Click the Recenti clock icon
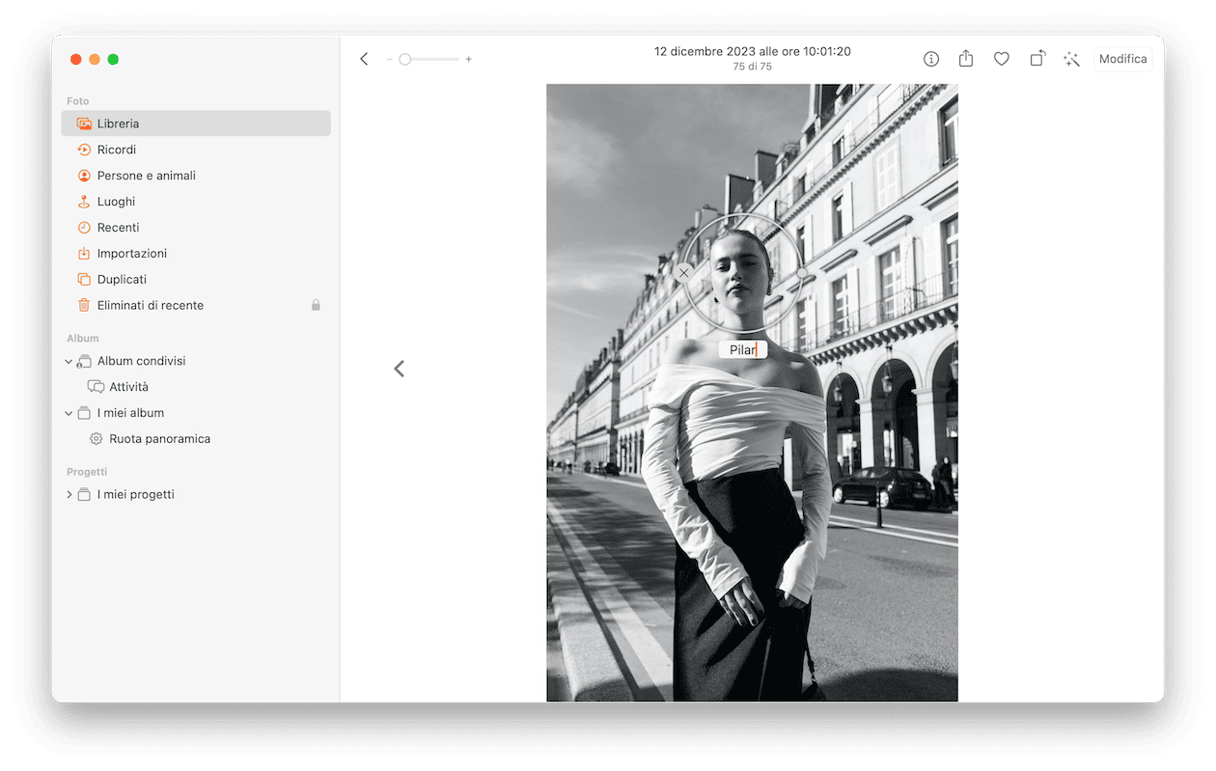The height and width of the screenshot is (771, 1216). 84,227
